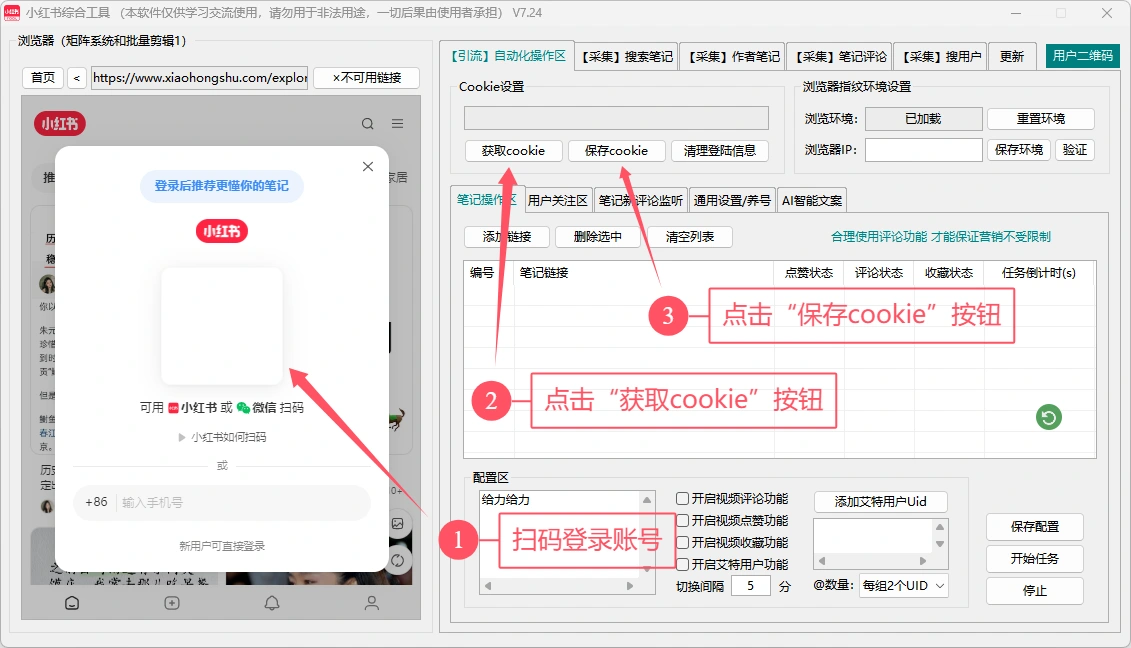Click the 首页 browser button
Screen dimensions: 1131x648
click(x=43, y=77)
